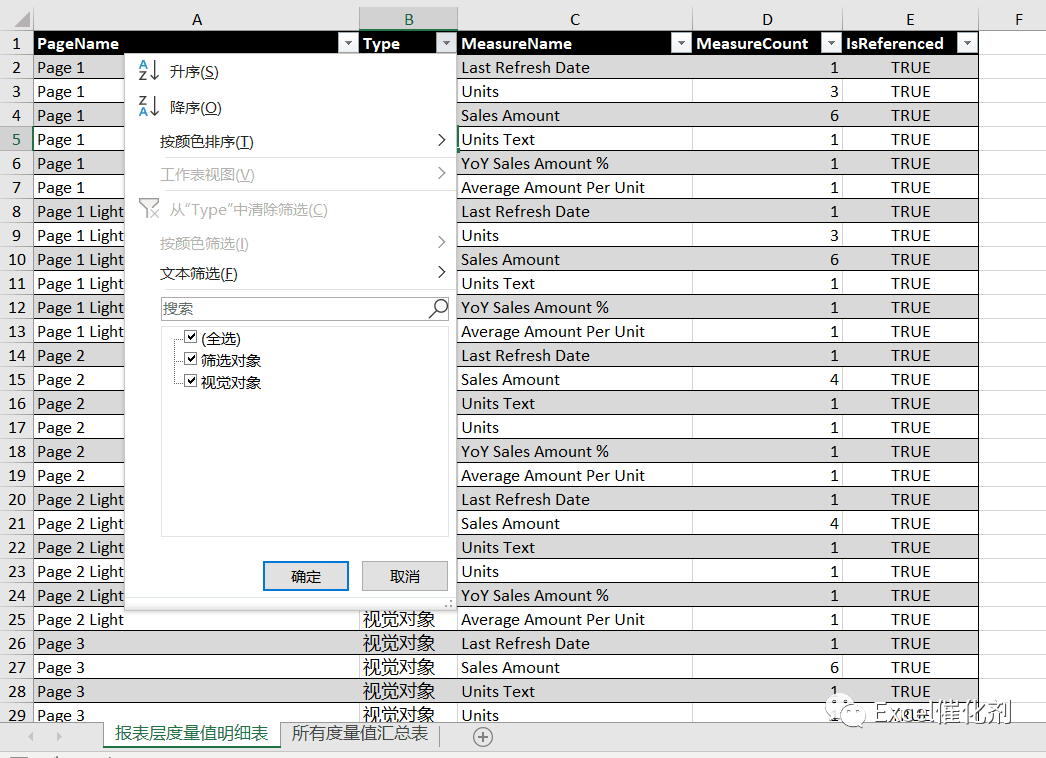
Task: Click the sort descending Z-A icon
Action: pos(148,106)
